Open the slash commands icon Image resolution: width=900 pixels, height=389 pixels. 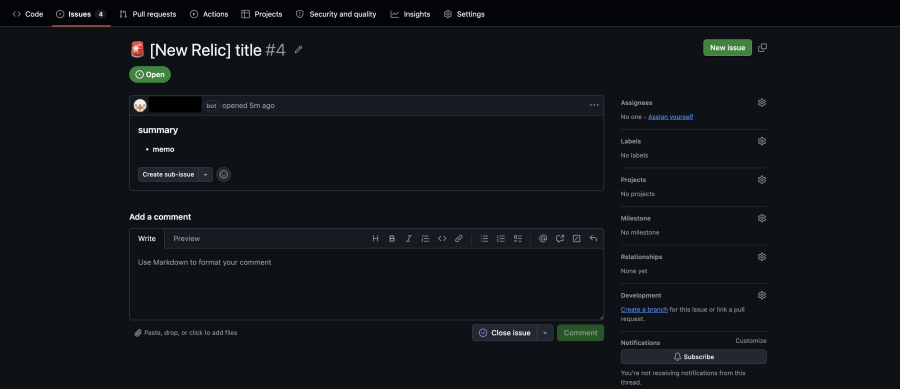click(x=576, y=239)
